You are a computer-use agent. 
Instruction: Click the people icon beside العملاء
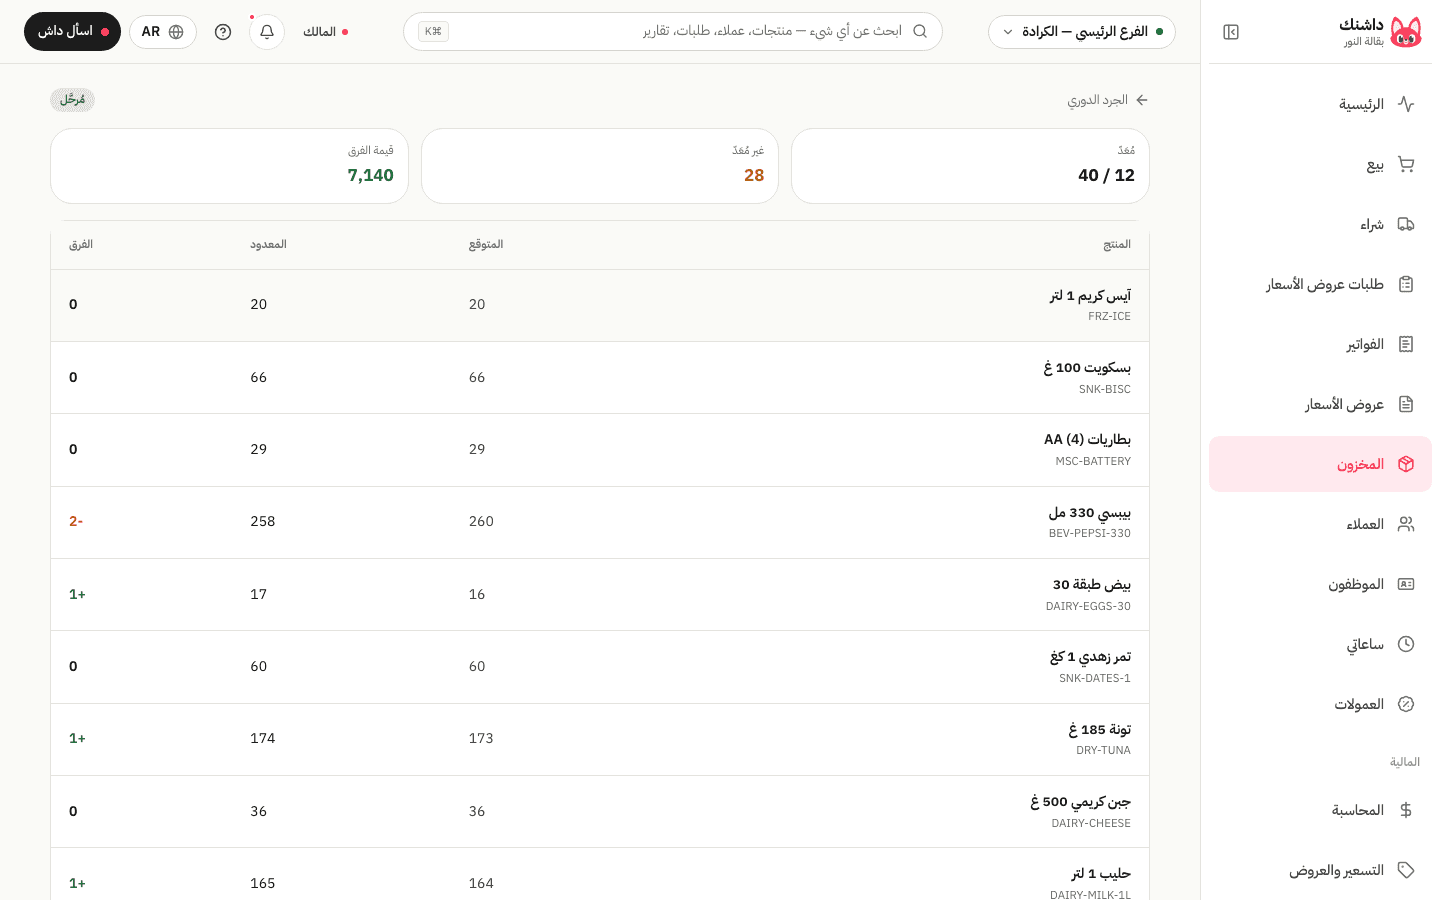tap(1406, 524)
